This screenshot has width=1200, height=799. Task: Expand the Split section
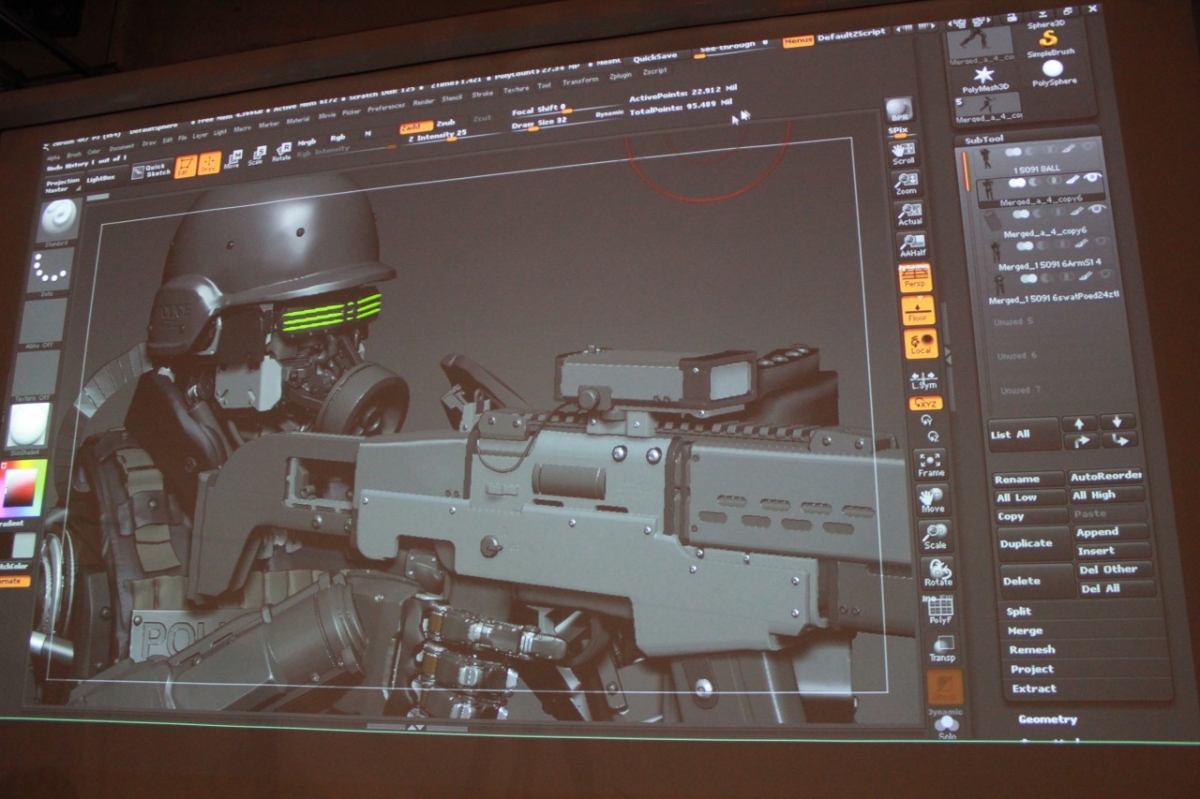click(x=1019, y=611)
